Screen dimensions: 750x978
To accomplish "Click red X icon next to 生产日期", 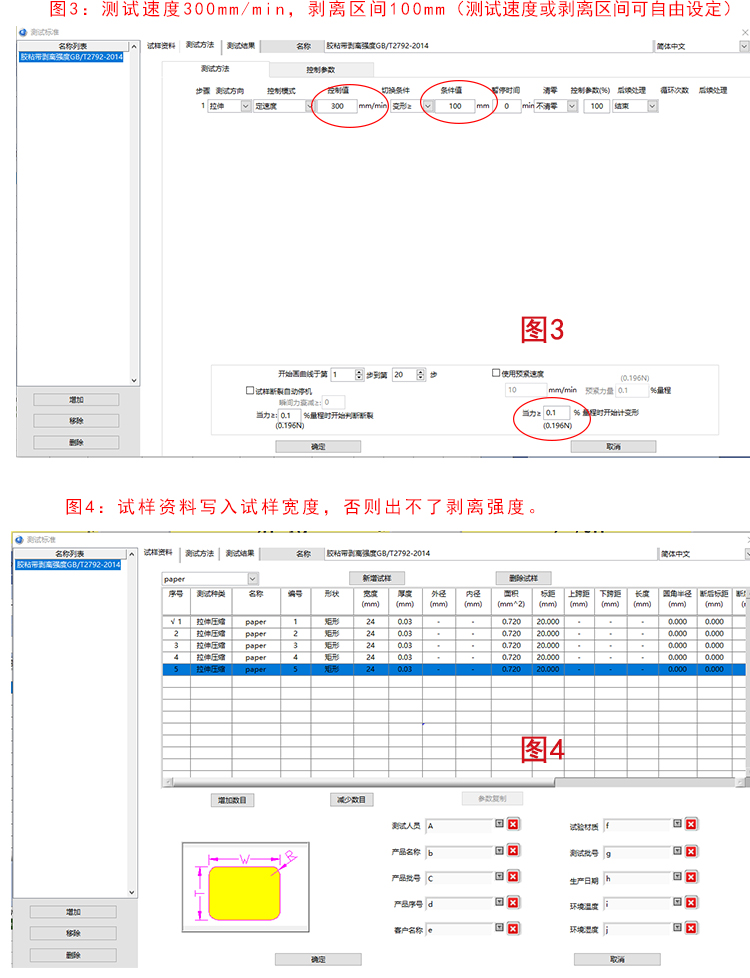I will tap(691, 879).
